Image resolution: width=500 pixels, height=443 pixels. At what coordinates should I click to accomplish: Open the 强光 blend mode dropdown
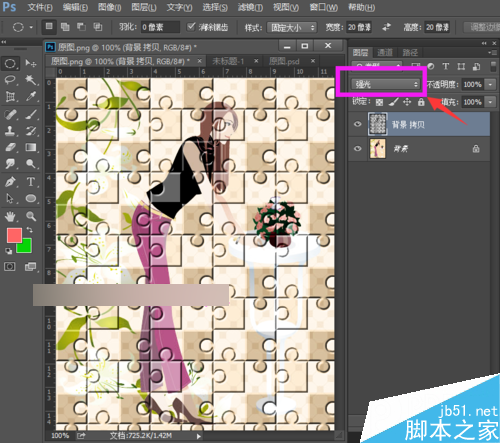click(386, 84)
